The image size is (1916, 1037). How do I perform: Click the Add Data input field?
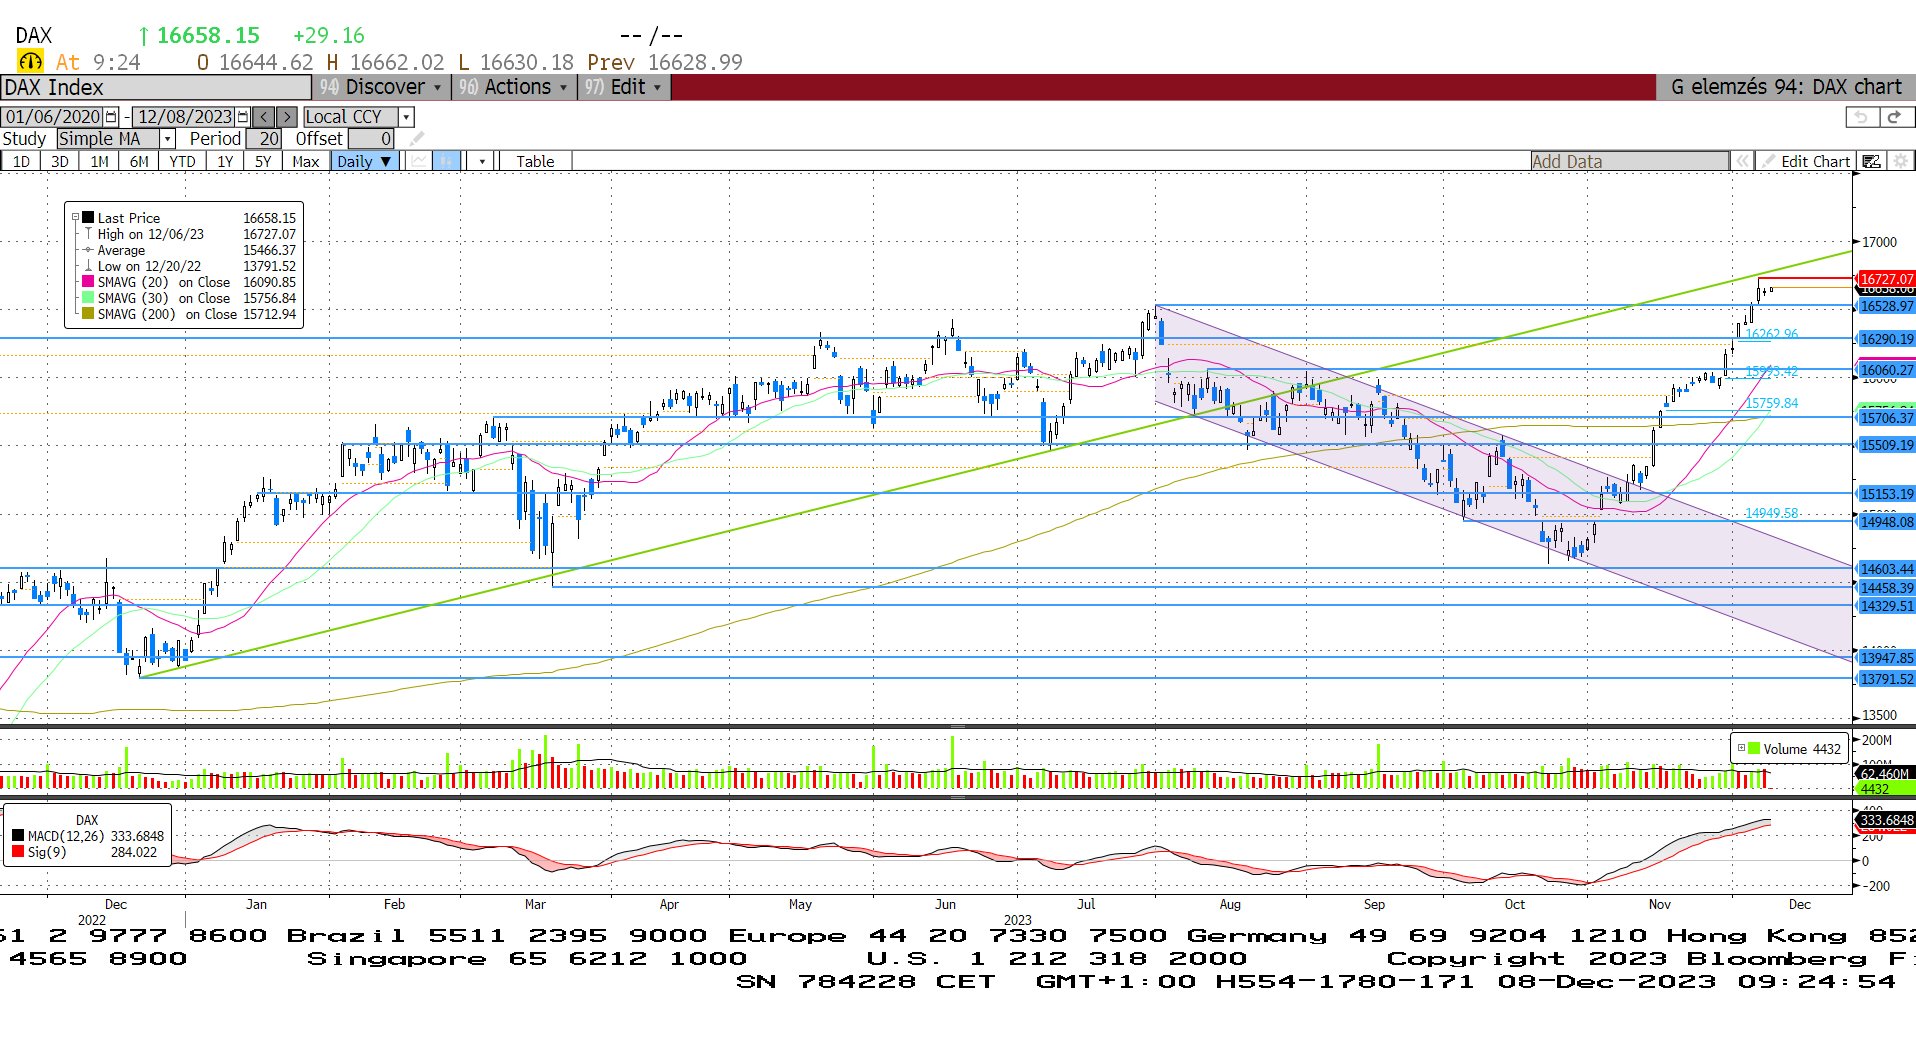click(1629, 161)
